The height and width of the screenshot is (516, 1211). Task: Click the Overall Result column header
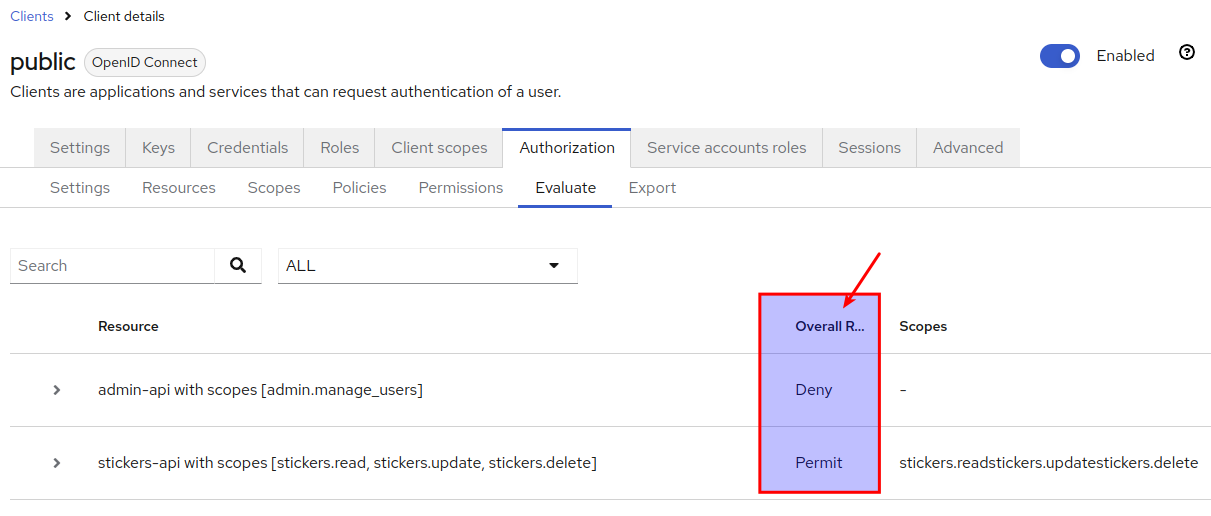click(x=828, y=326)
